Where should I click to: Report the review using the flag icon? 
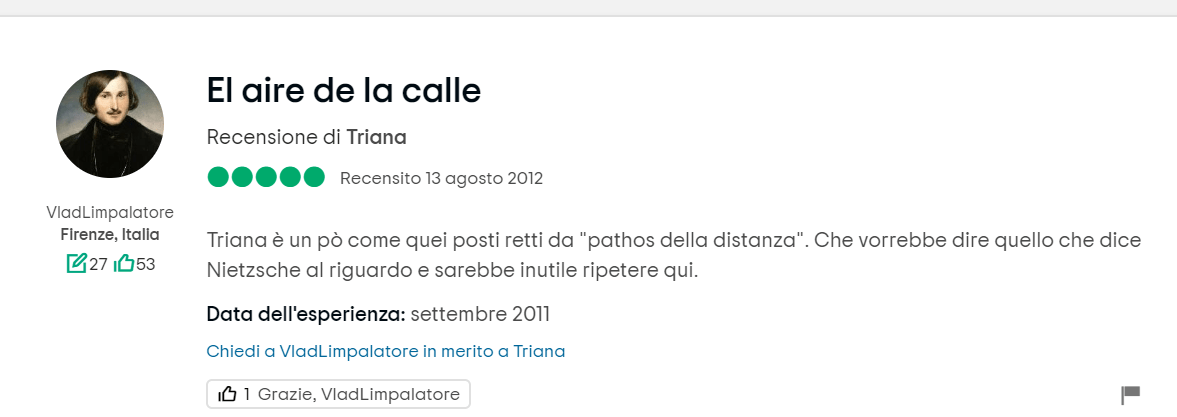coord(1131,395)
